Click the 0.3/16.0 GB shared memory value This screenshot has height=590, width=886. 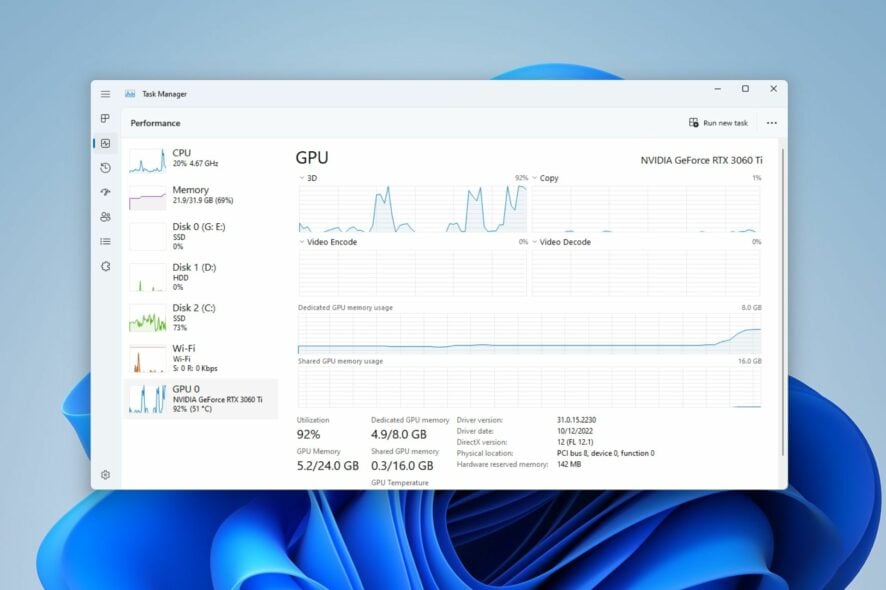coord(402,466)
